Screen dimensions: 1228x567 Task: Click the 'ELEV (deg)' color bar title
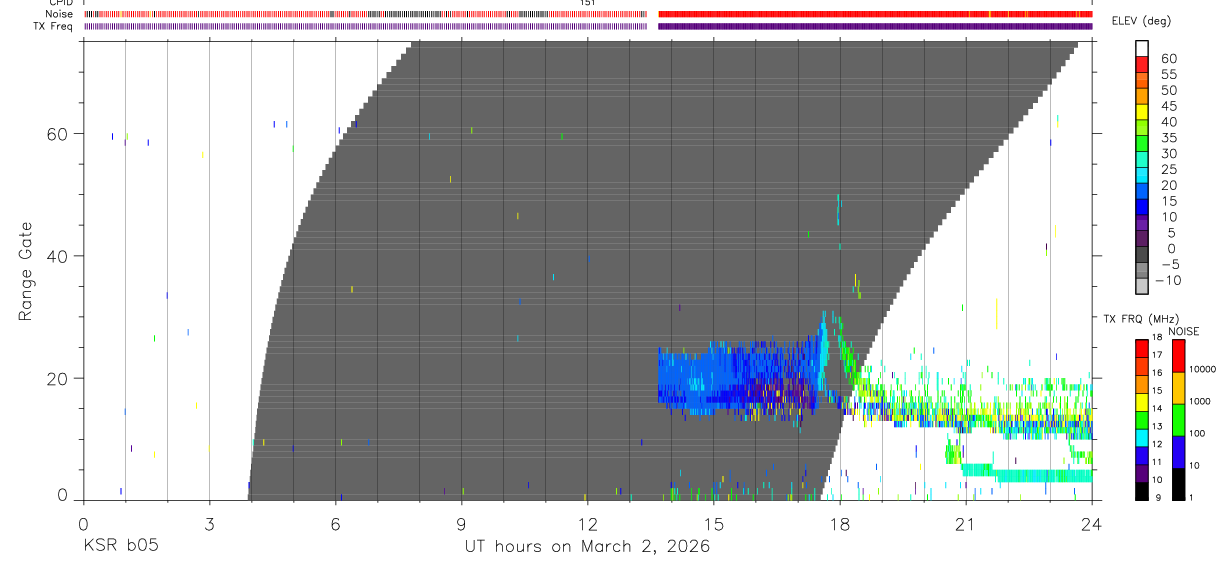click(1141, 21)
